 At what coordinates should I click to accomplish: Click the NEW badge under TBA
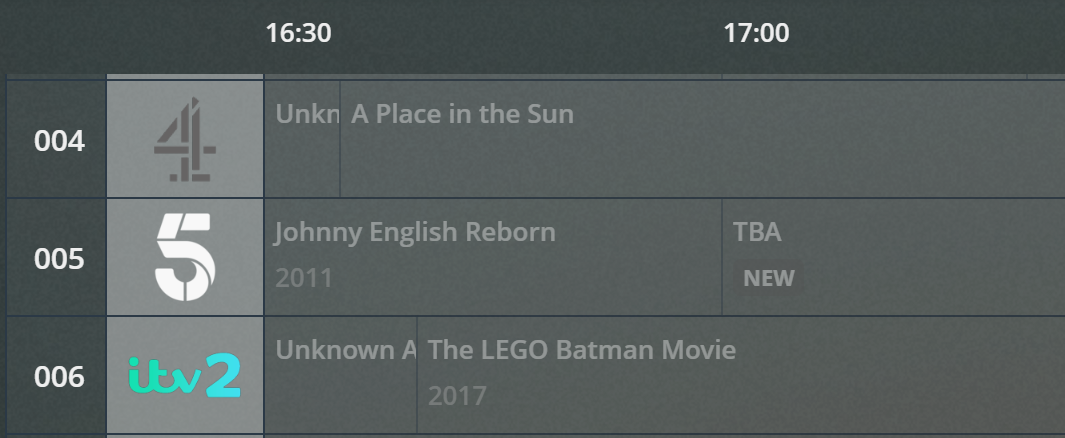click(768, 278)
